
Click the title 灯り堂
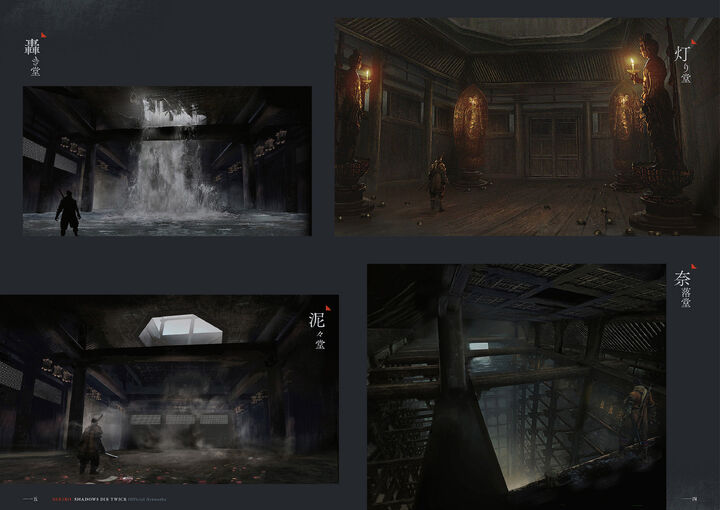682,64
